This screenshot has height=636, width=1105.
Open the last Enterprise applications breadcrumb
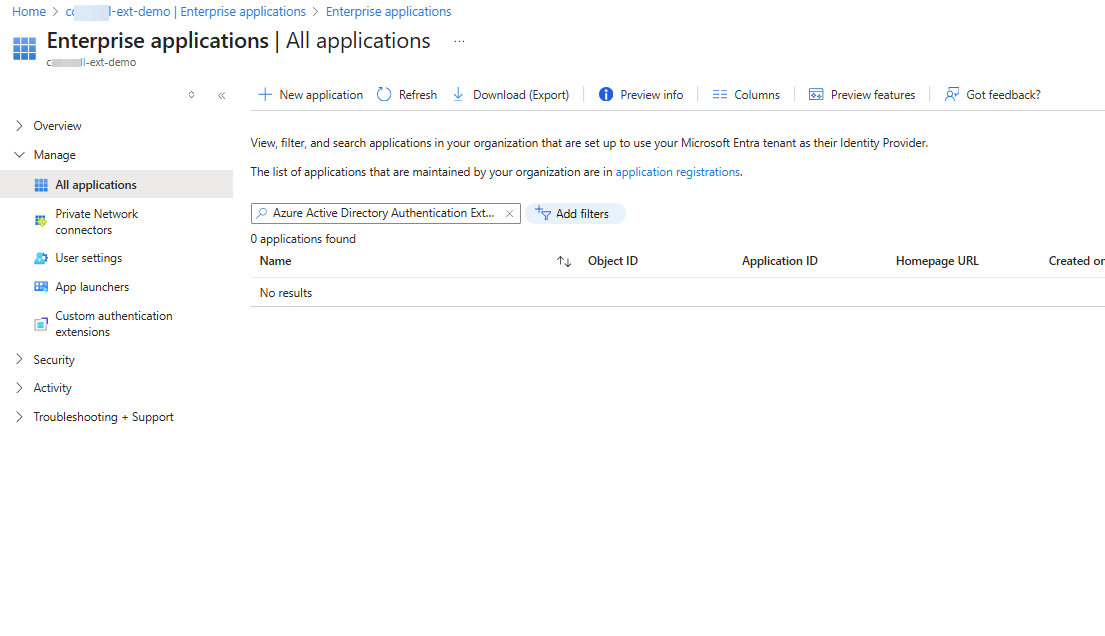(388, 11)
